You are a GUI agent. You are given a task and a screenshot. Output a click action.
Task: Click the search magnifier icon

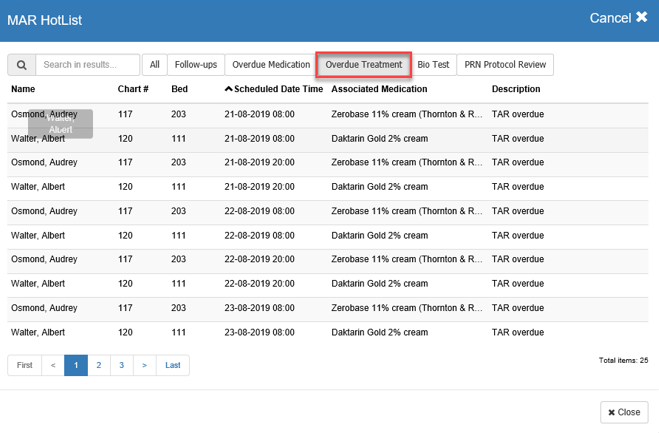click(x=22, y=65)
